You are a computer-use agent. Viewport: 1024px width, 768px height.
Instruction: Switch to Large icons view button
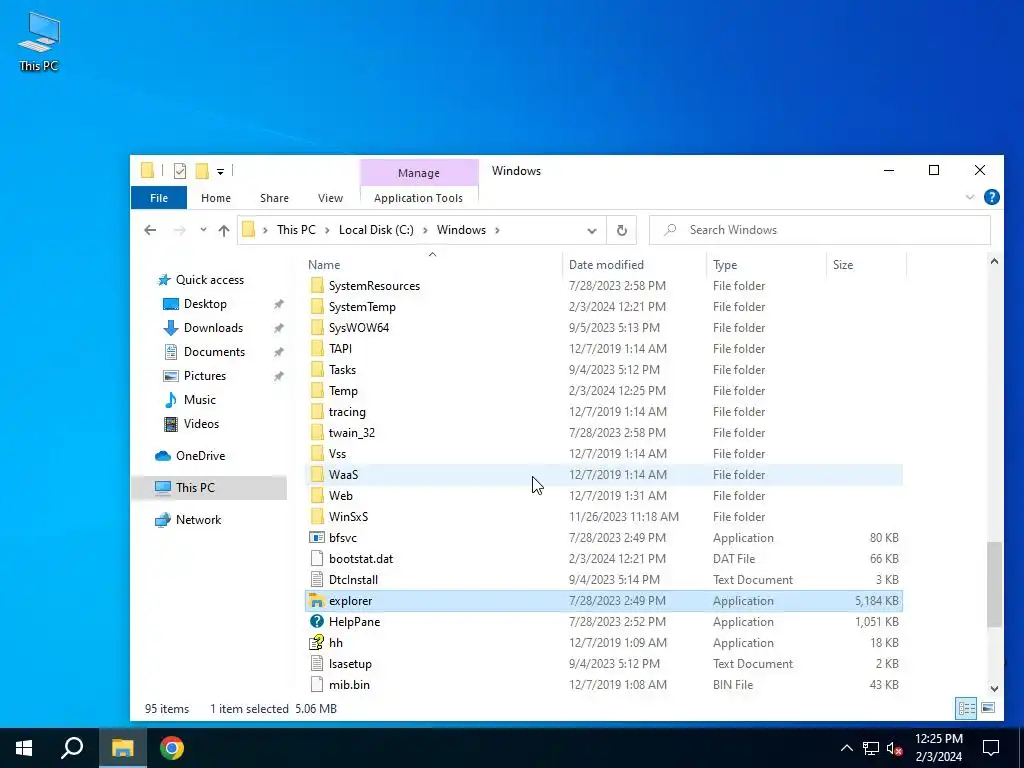pos(988,708)
